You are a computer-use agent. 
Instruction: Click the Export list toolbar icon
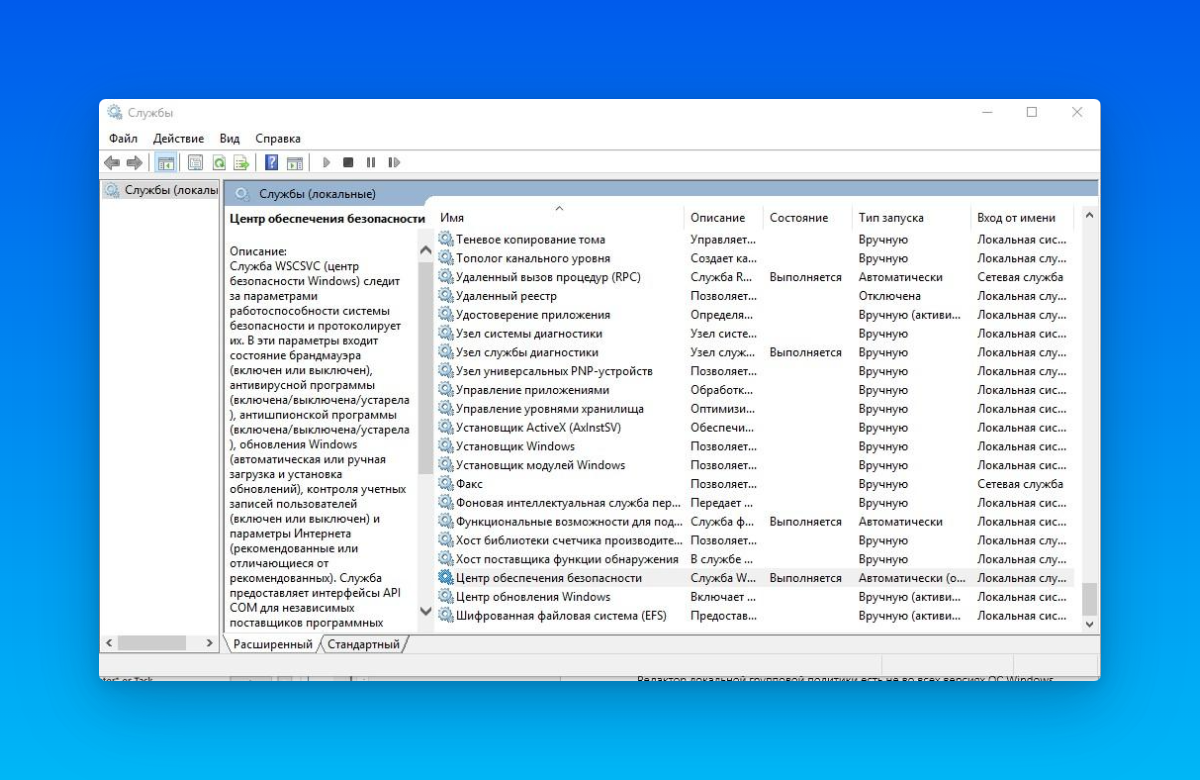[x=241, y=162]
